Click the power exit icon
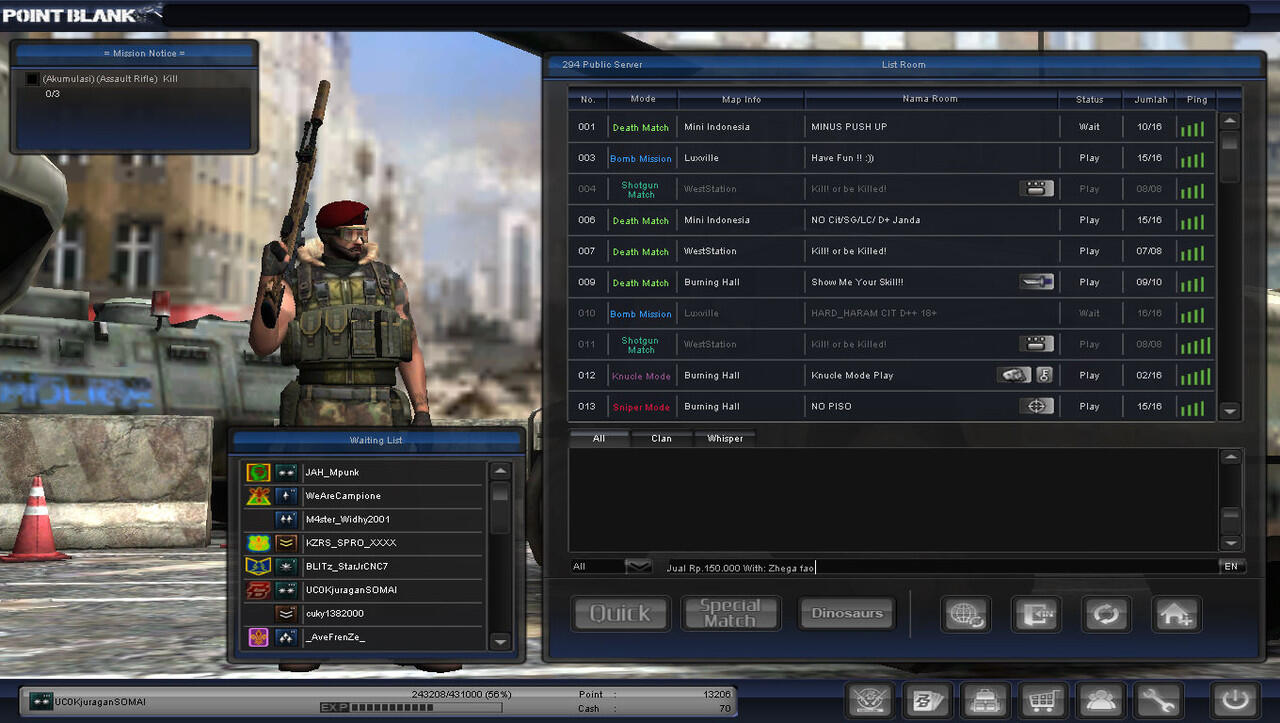The image size is (1280, 723). [1235, 701]
